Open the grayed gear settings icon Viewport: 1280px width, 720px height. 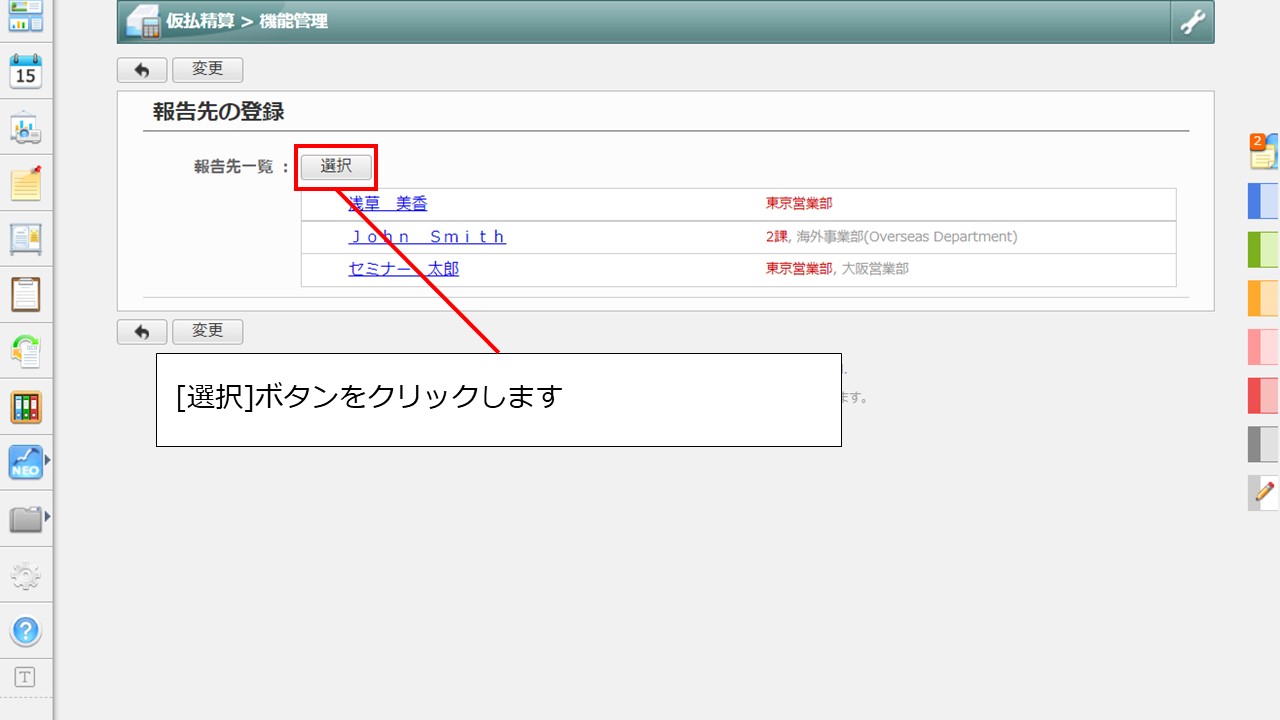pos(25,575)
